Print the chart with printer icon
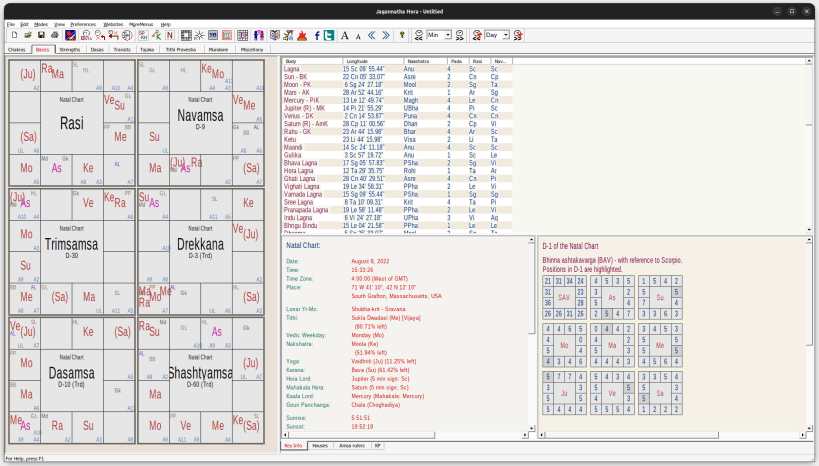Image resolution: width=819 pixels, height=466 pixels. point(55,36)
